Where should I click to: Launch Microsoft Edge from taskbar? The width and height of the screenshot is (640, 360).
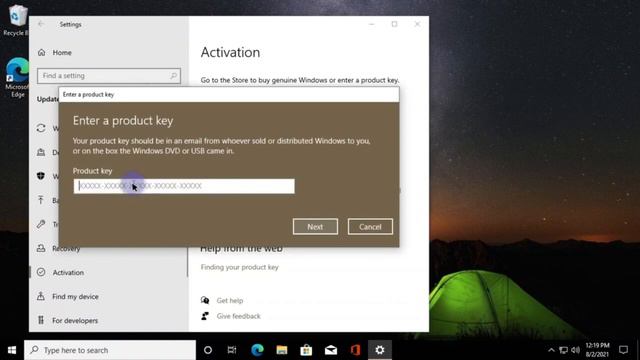point(257,350)
